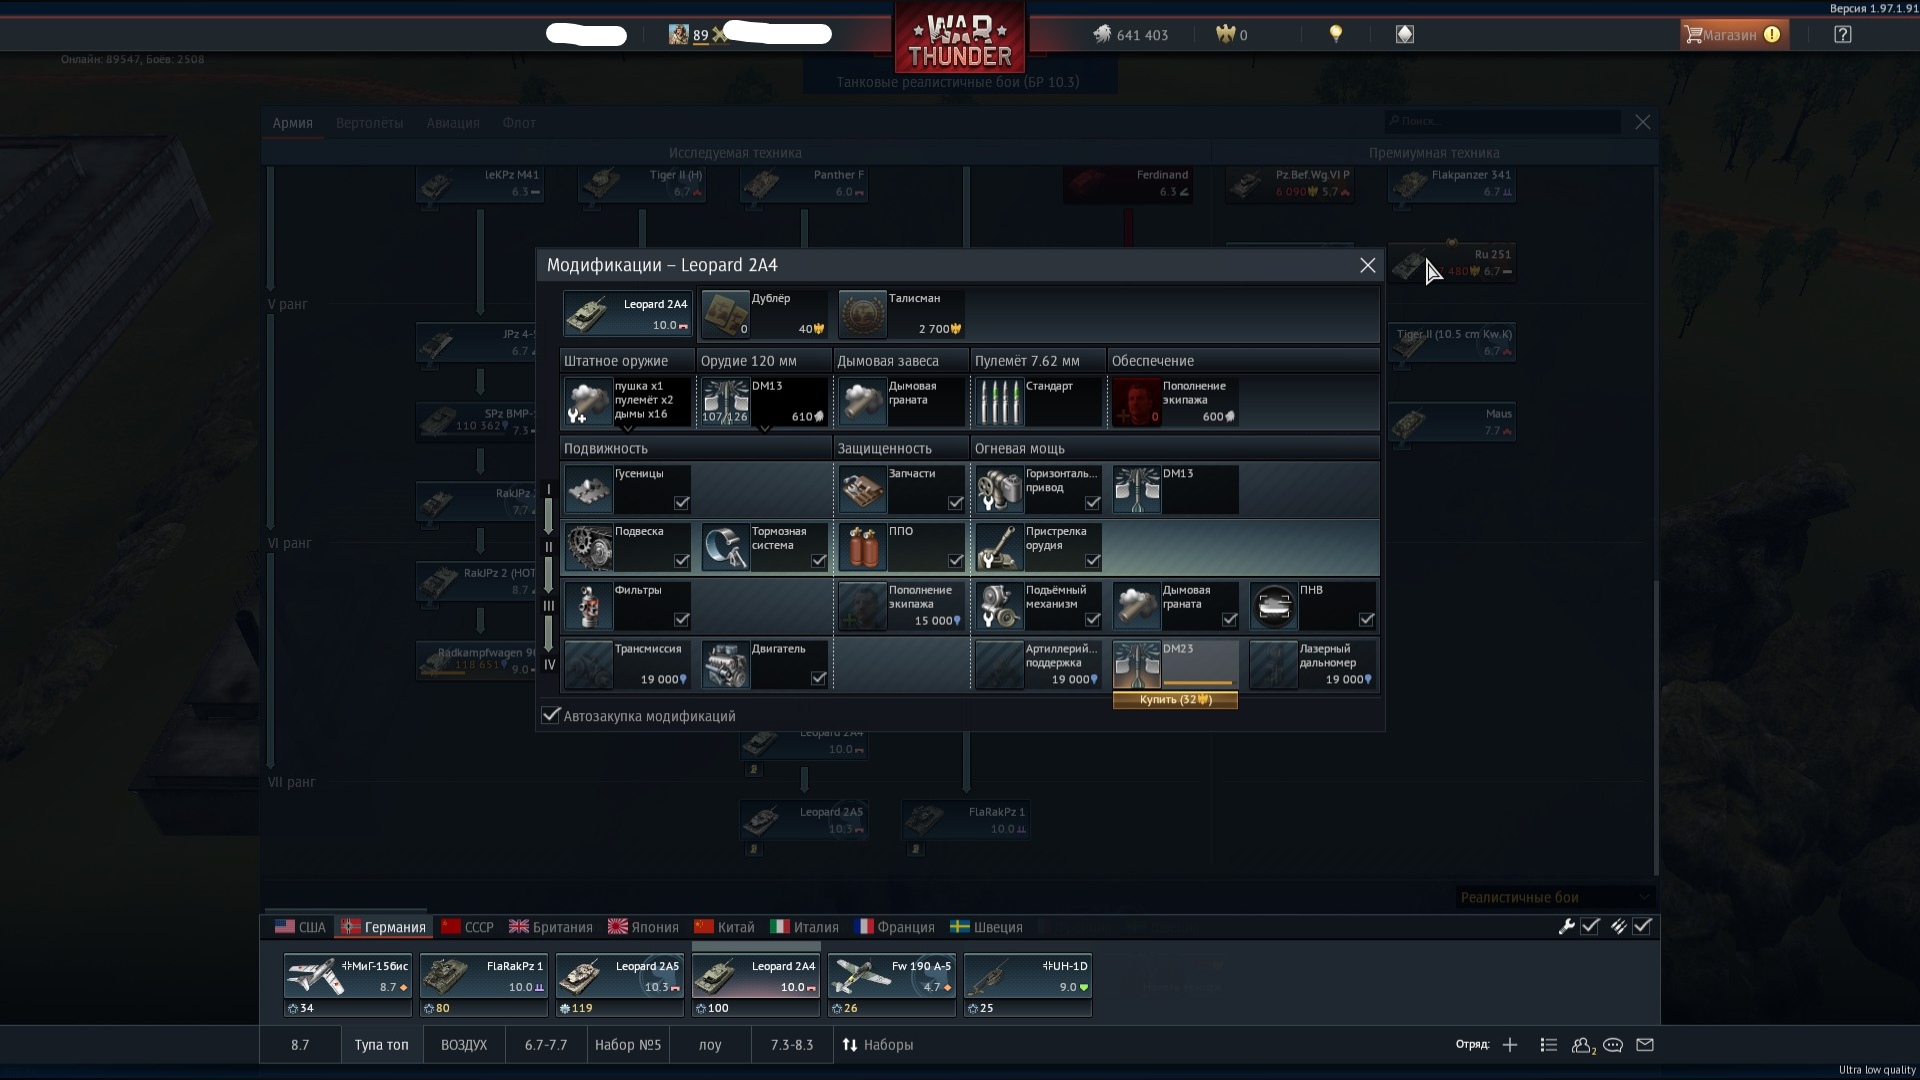Click the Поиск search field
This screenshot has height=1080, width=1920.
click(x=1503, y=121)
